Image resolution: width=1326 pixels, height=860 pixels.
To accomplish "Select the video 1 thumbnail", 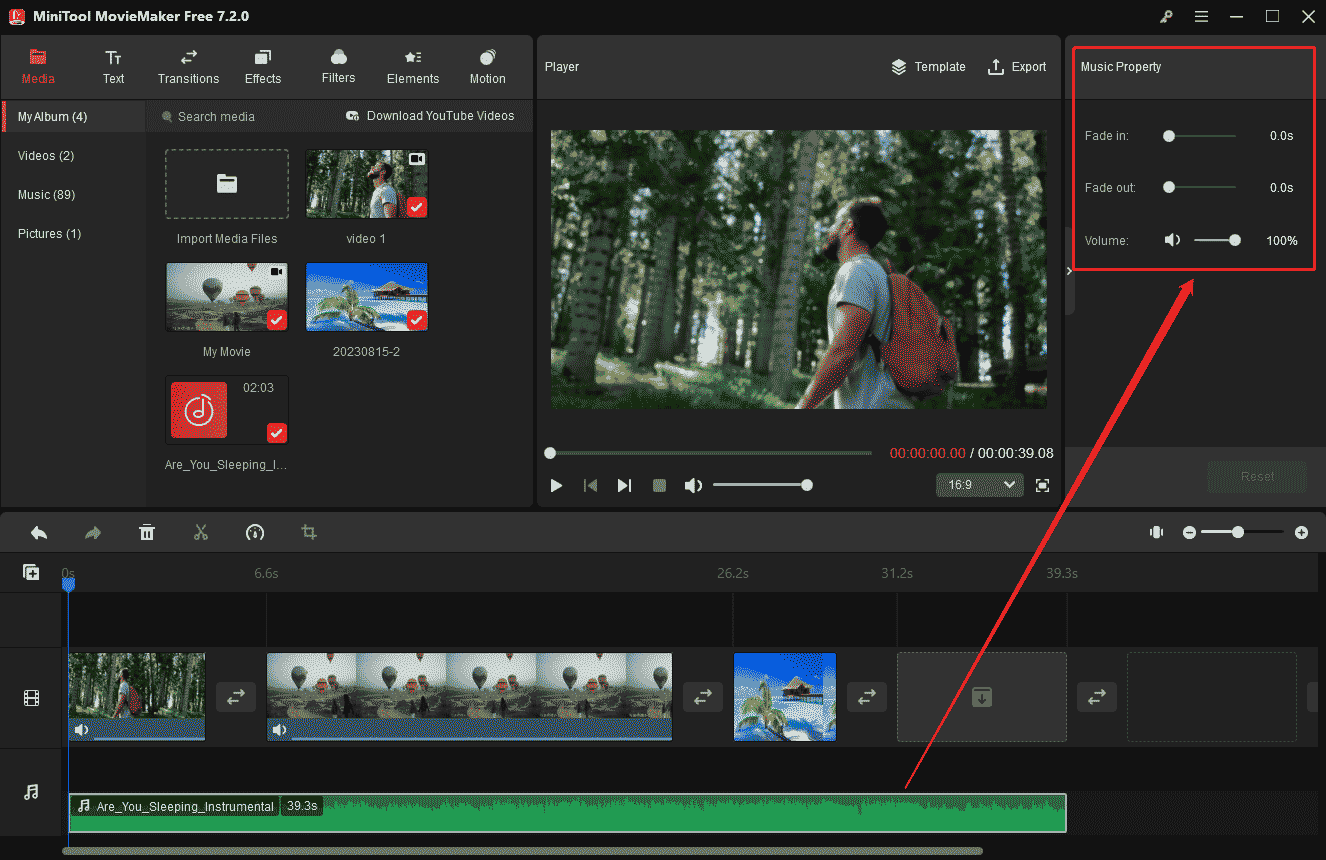I will point(366,184).
